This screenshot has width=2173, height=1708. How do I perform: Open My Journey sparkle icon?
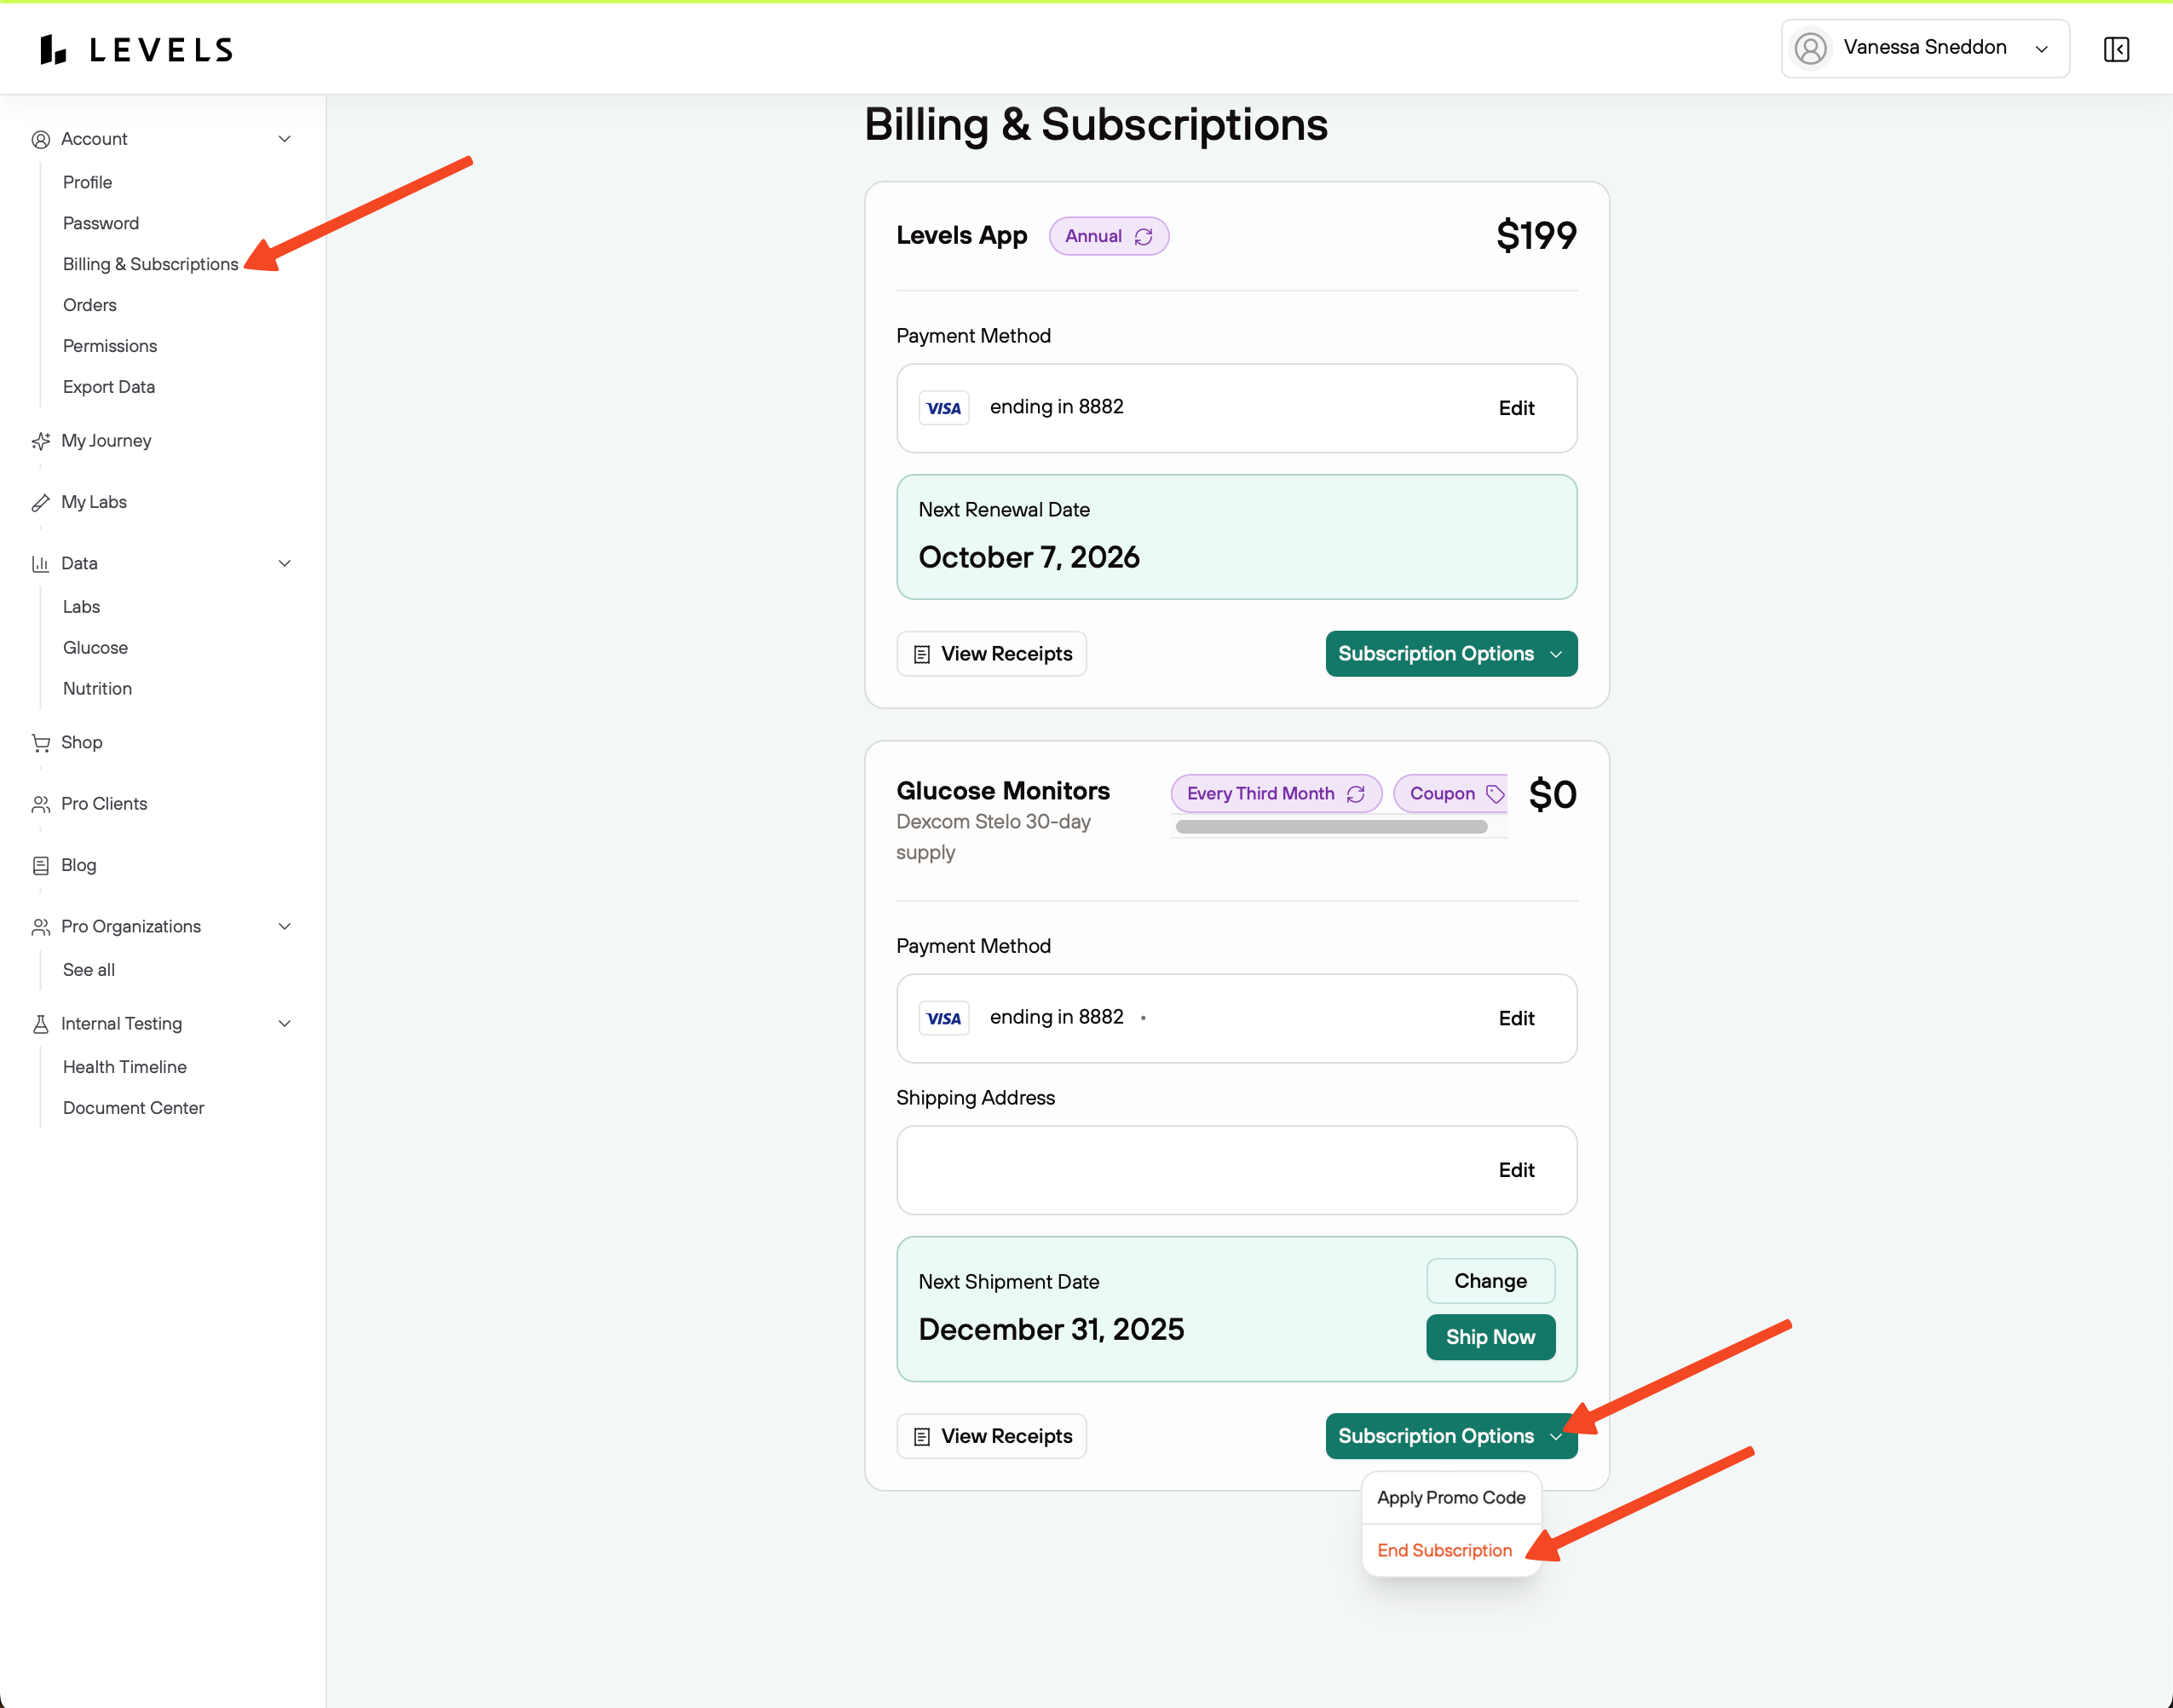pos(41,441)
